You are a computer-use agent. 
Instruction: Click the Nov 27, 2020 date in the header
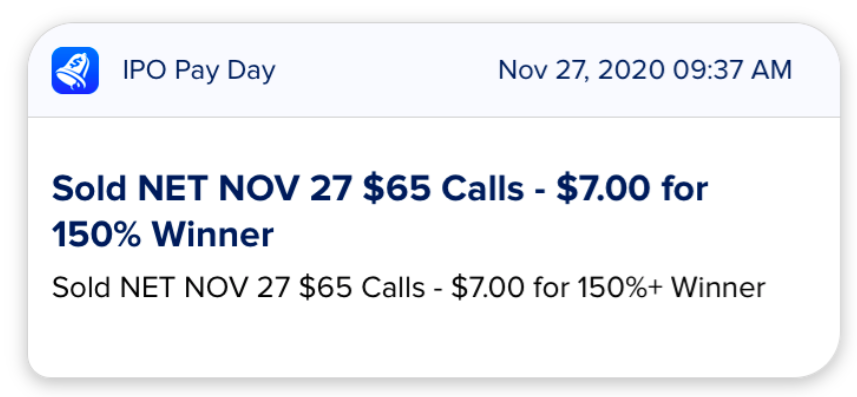click(x=582, y=71)
